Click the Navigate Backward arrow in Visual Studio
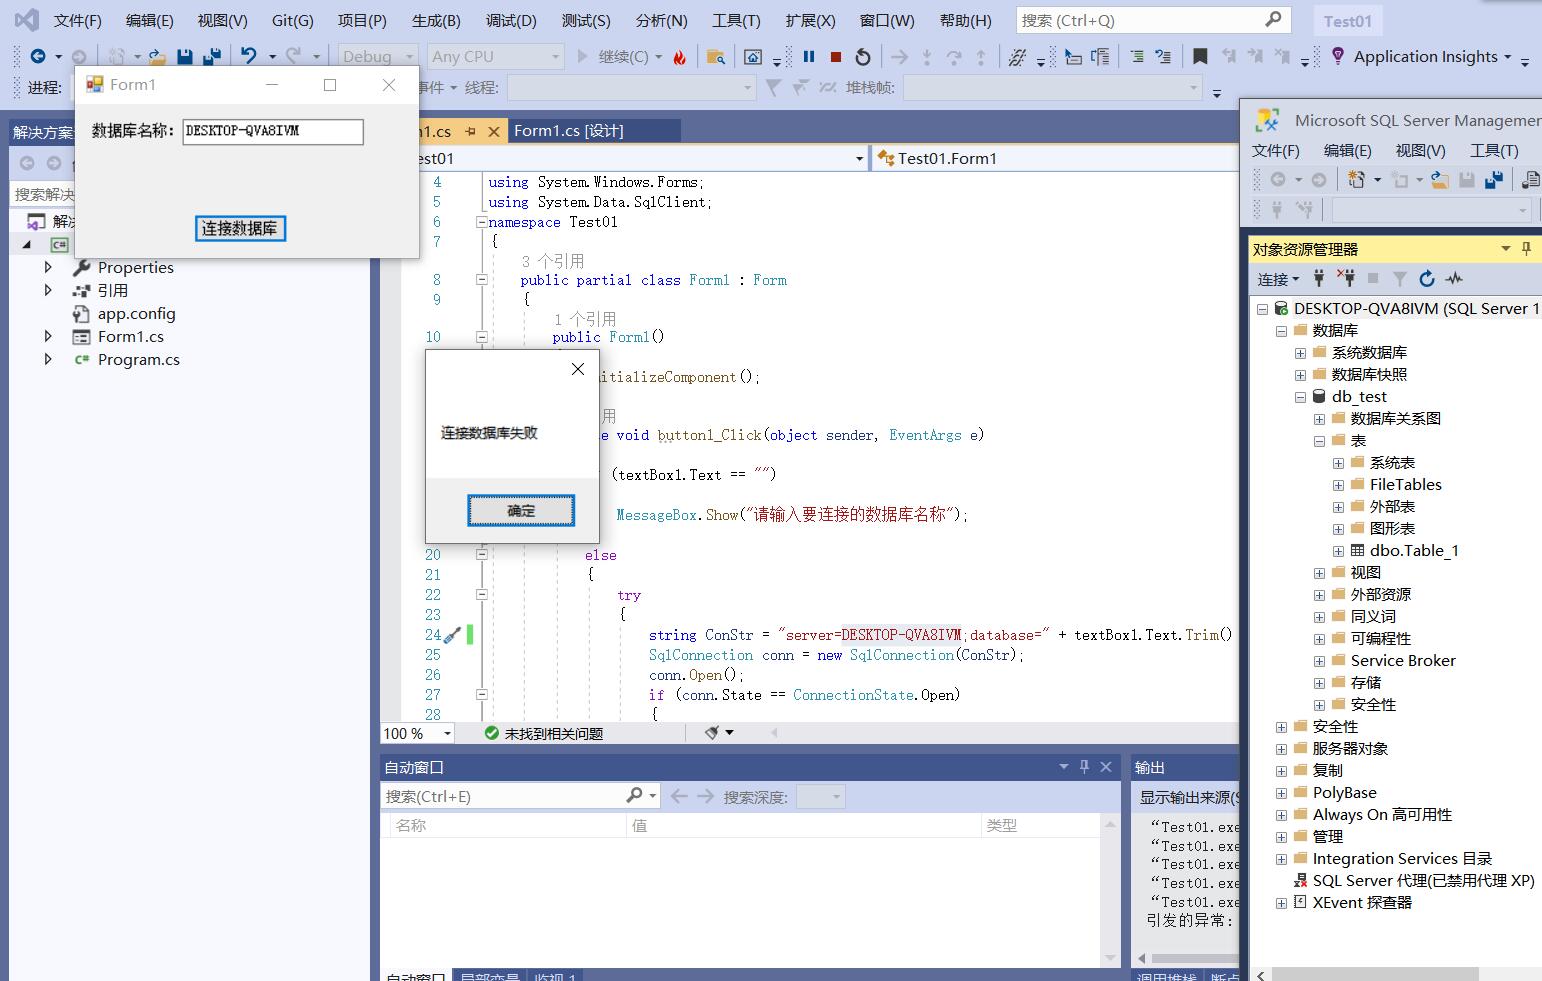The height and width of the screenshot is (981, 1542). [x=38, y=57]
